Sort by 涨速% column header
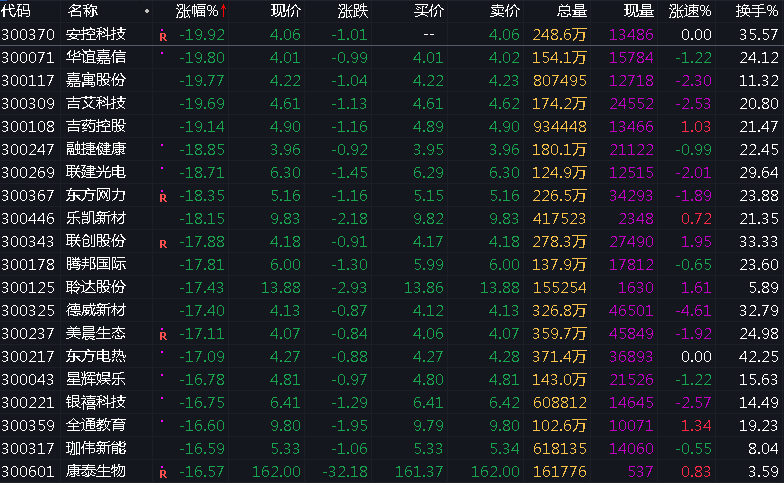Viewport: 784px width, 483px height. (x=690, y=10)
